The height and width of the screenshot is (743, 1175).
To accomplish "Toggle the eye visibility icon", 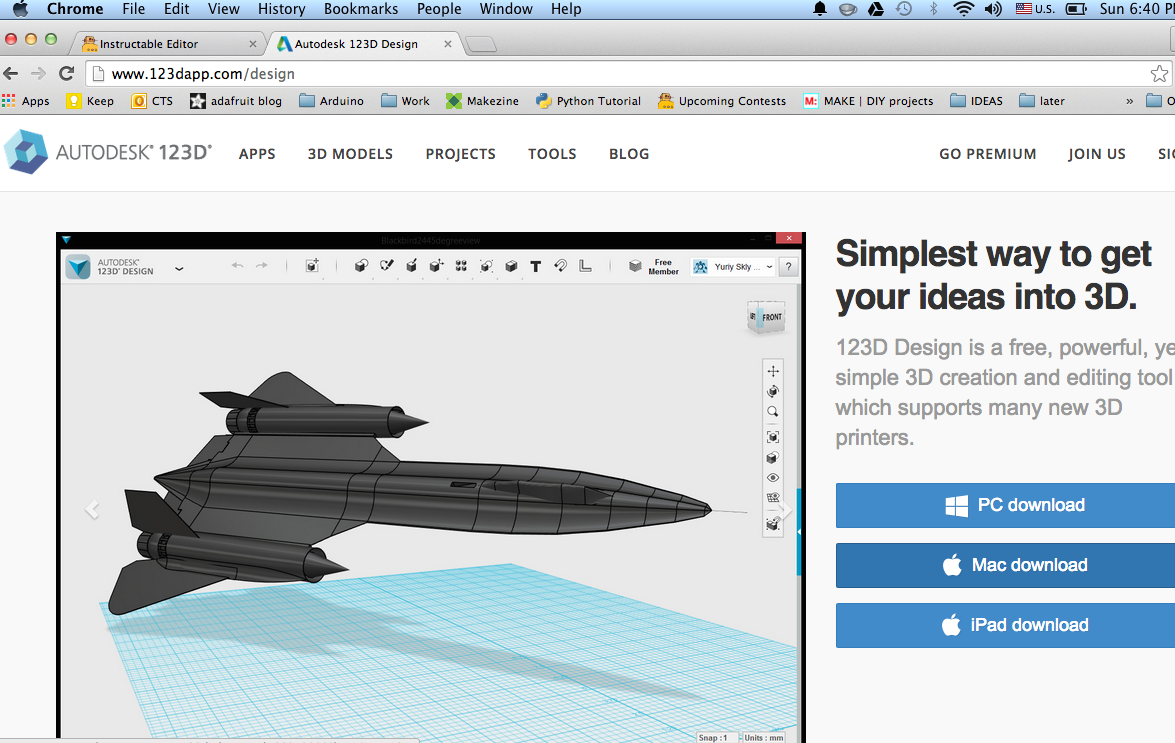I will pyautogui.click(x=773, y=478).
